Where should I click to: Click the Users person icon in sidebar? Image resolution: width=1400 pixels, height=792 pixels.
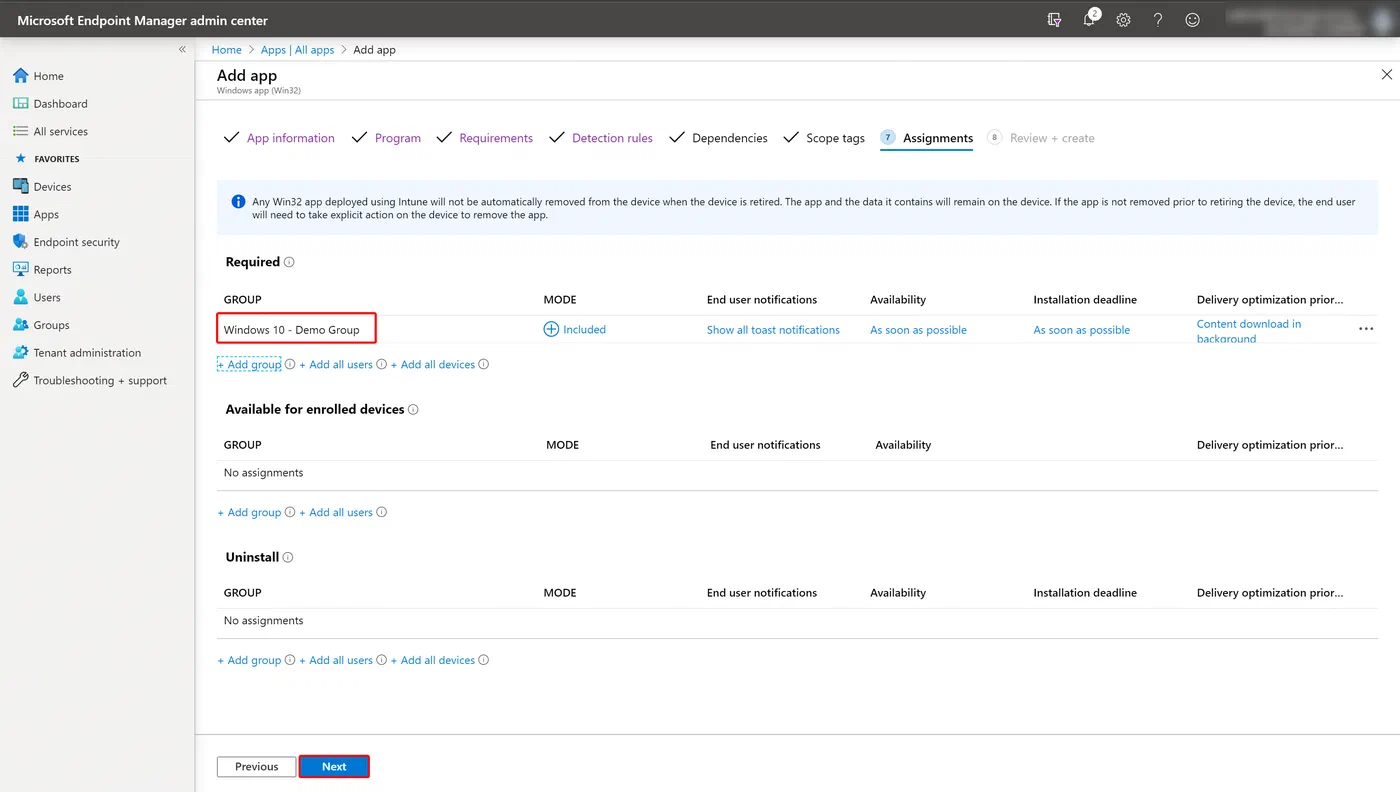pos(21,297)
